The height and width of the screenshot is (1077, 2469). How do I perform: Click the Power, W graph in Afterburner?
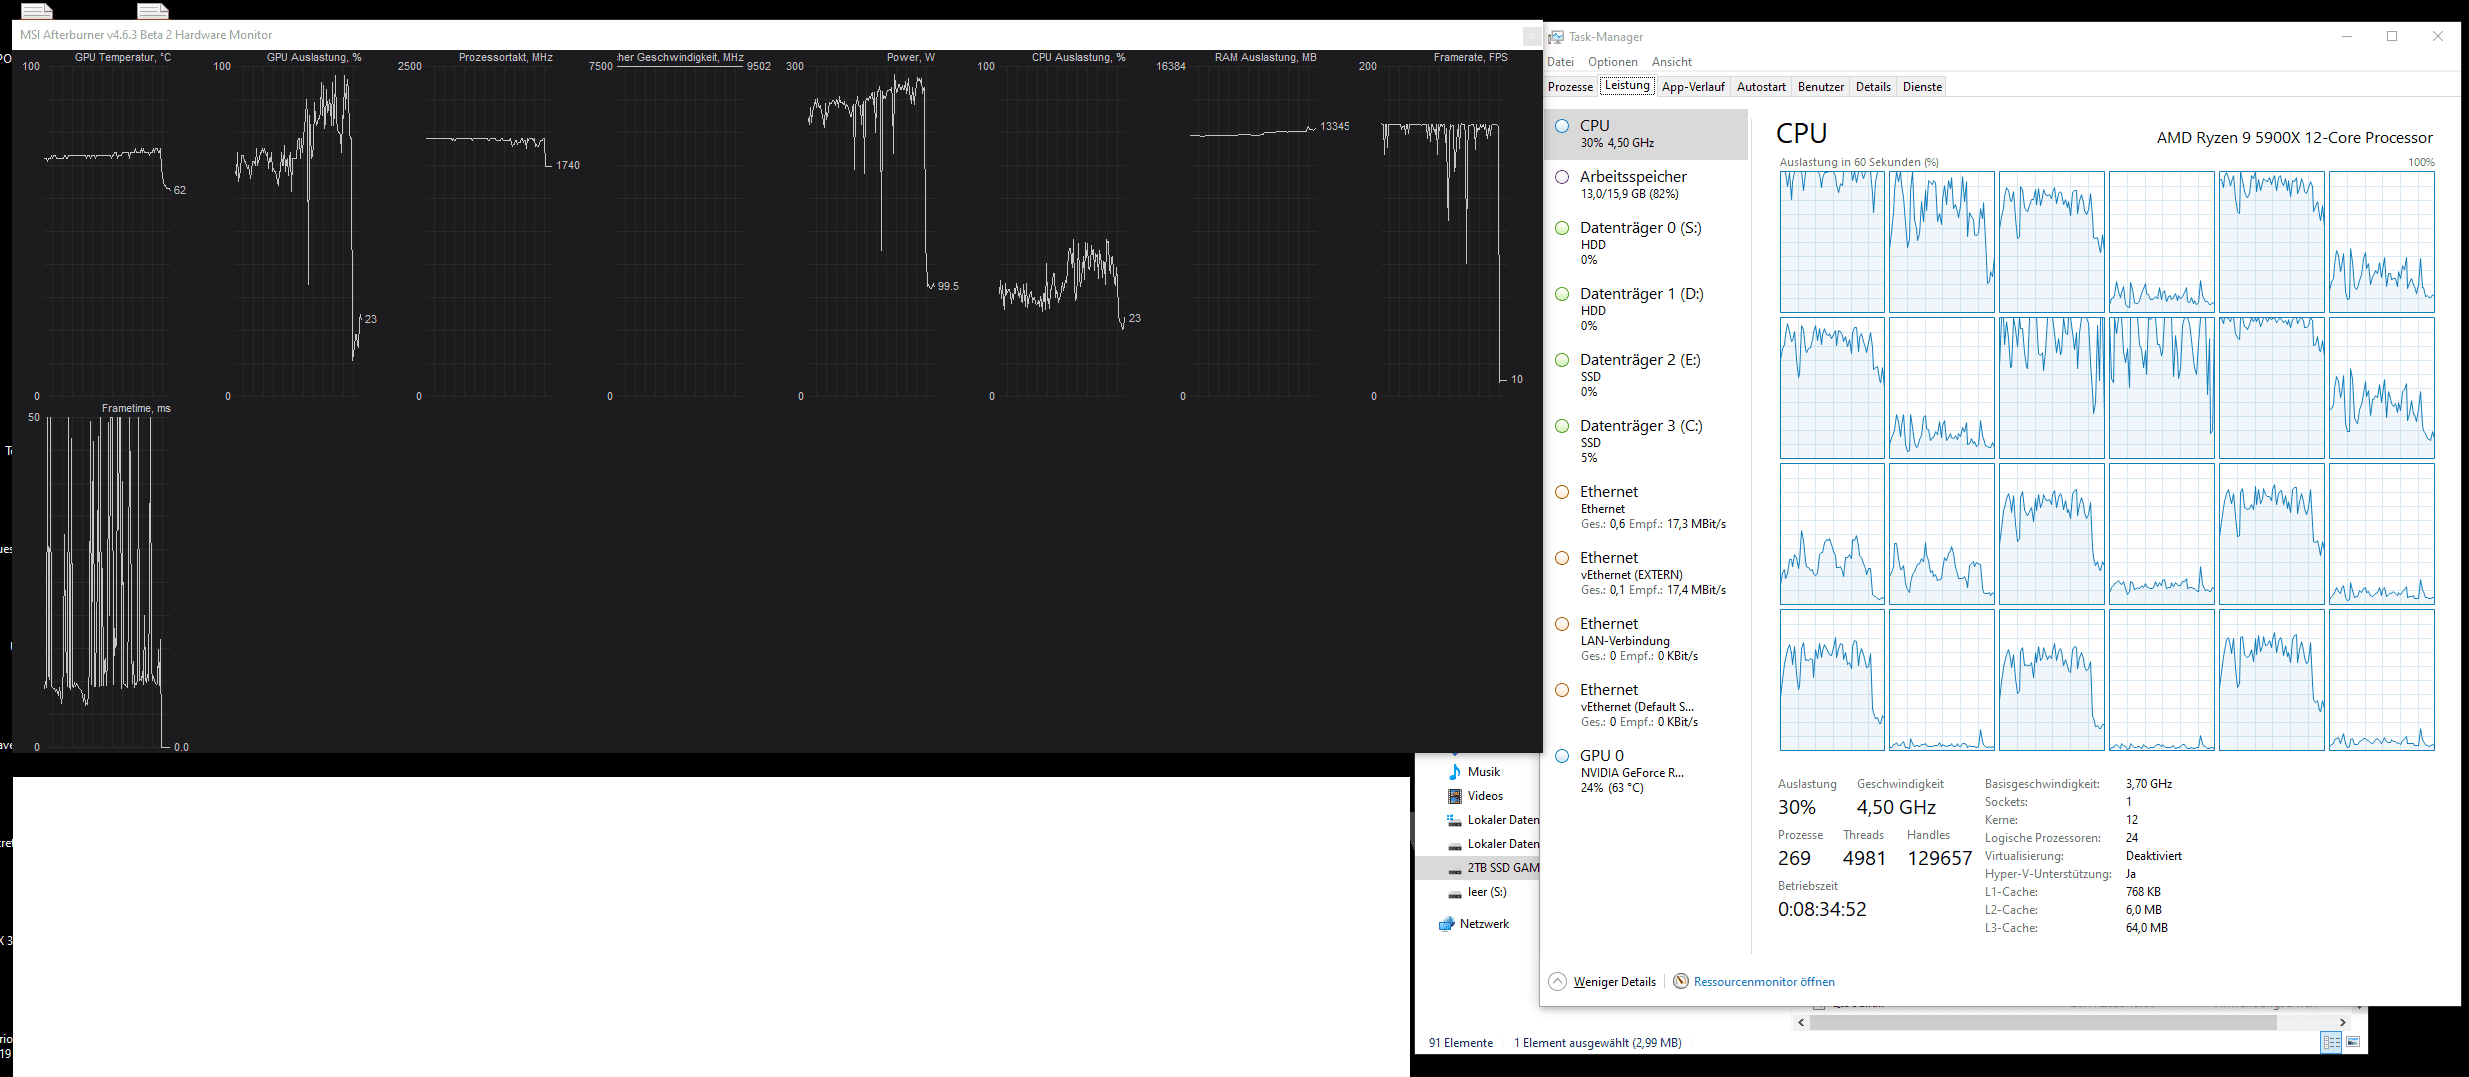click(870, 230)
